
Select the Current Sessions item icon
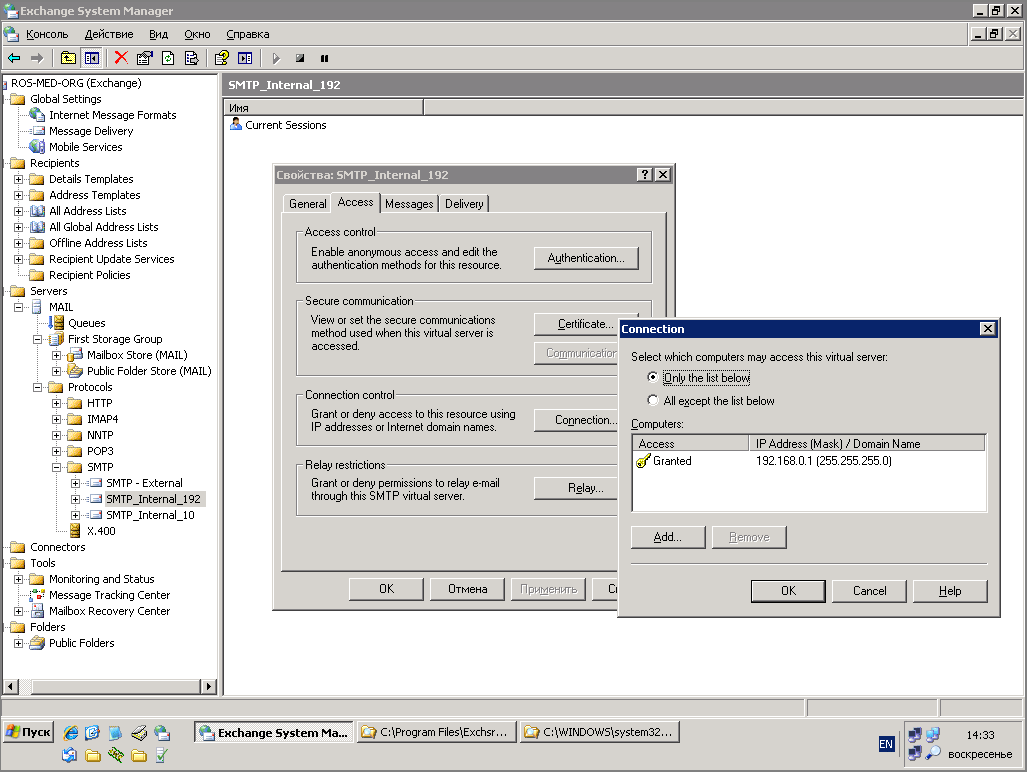(236, 124)
